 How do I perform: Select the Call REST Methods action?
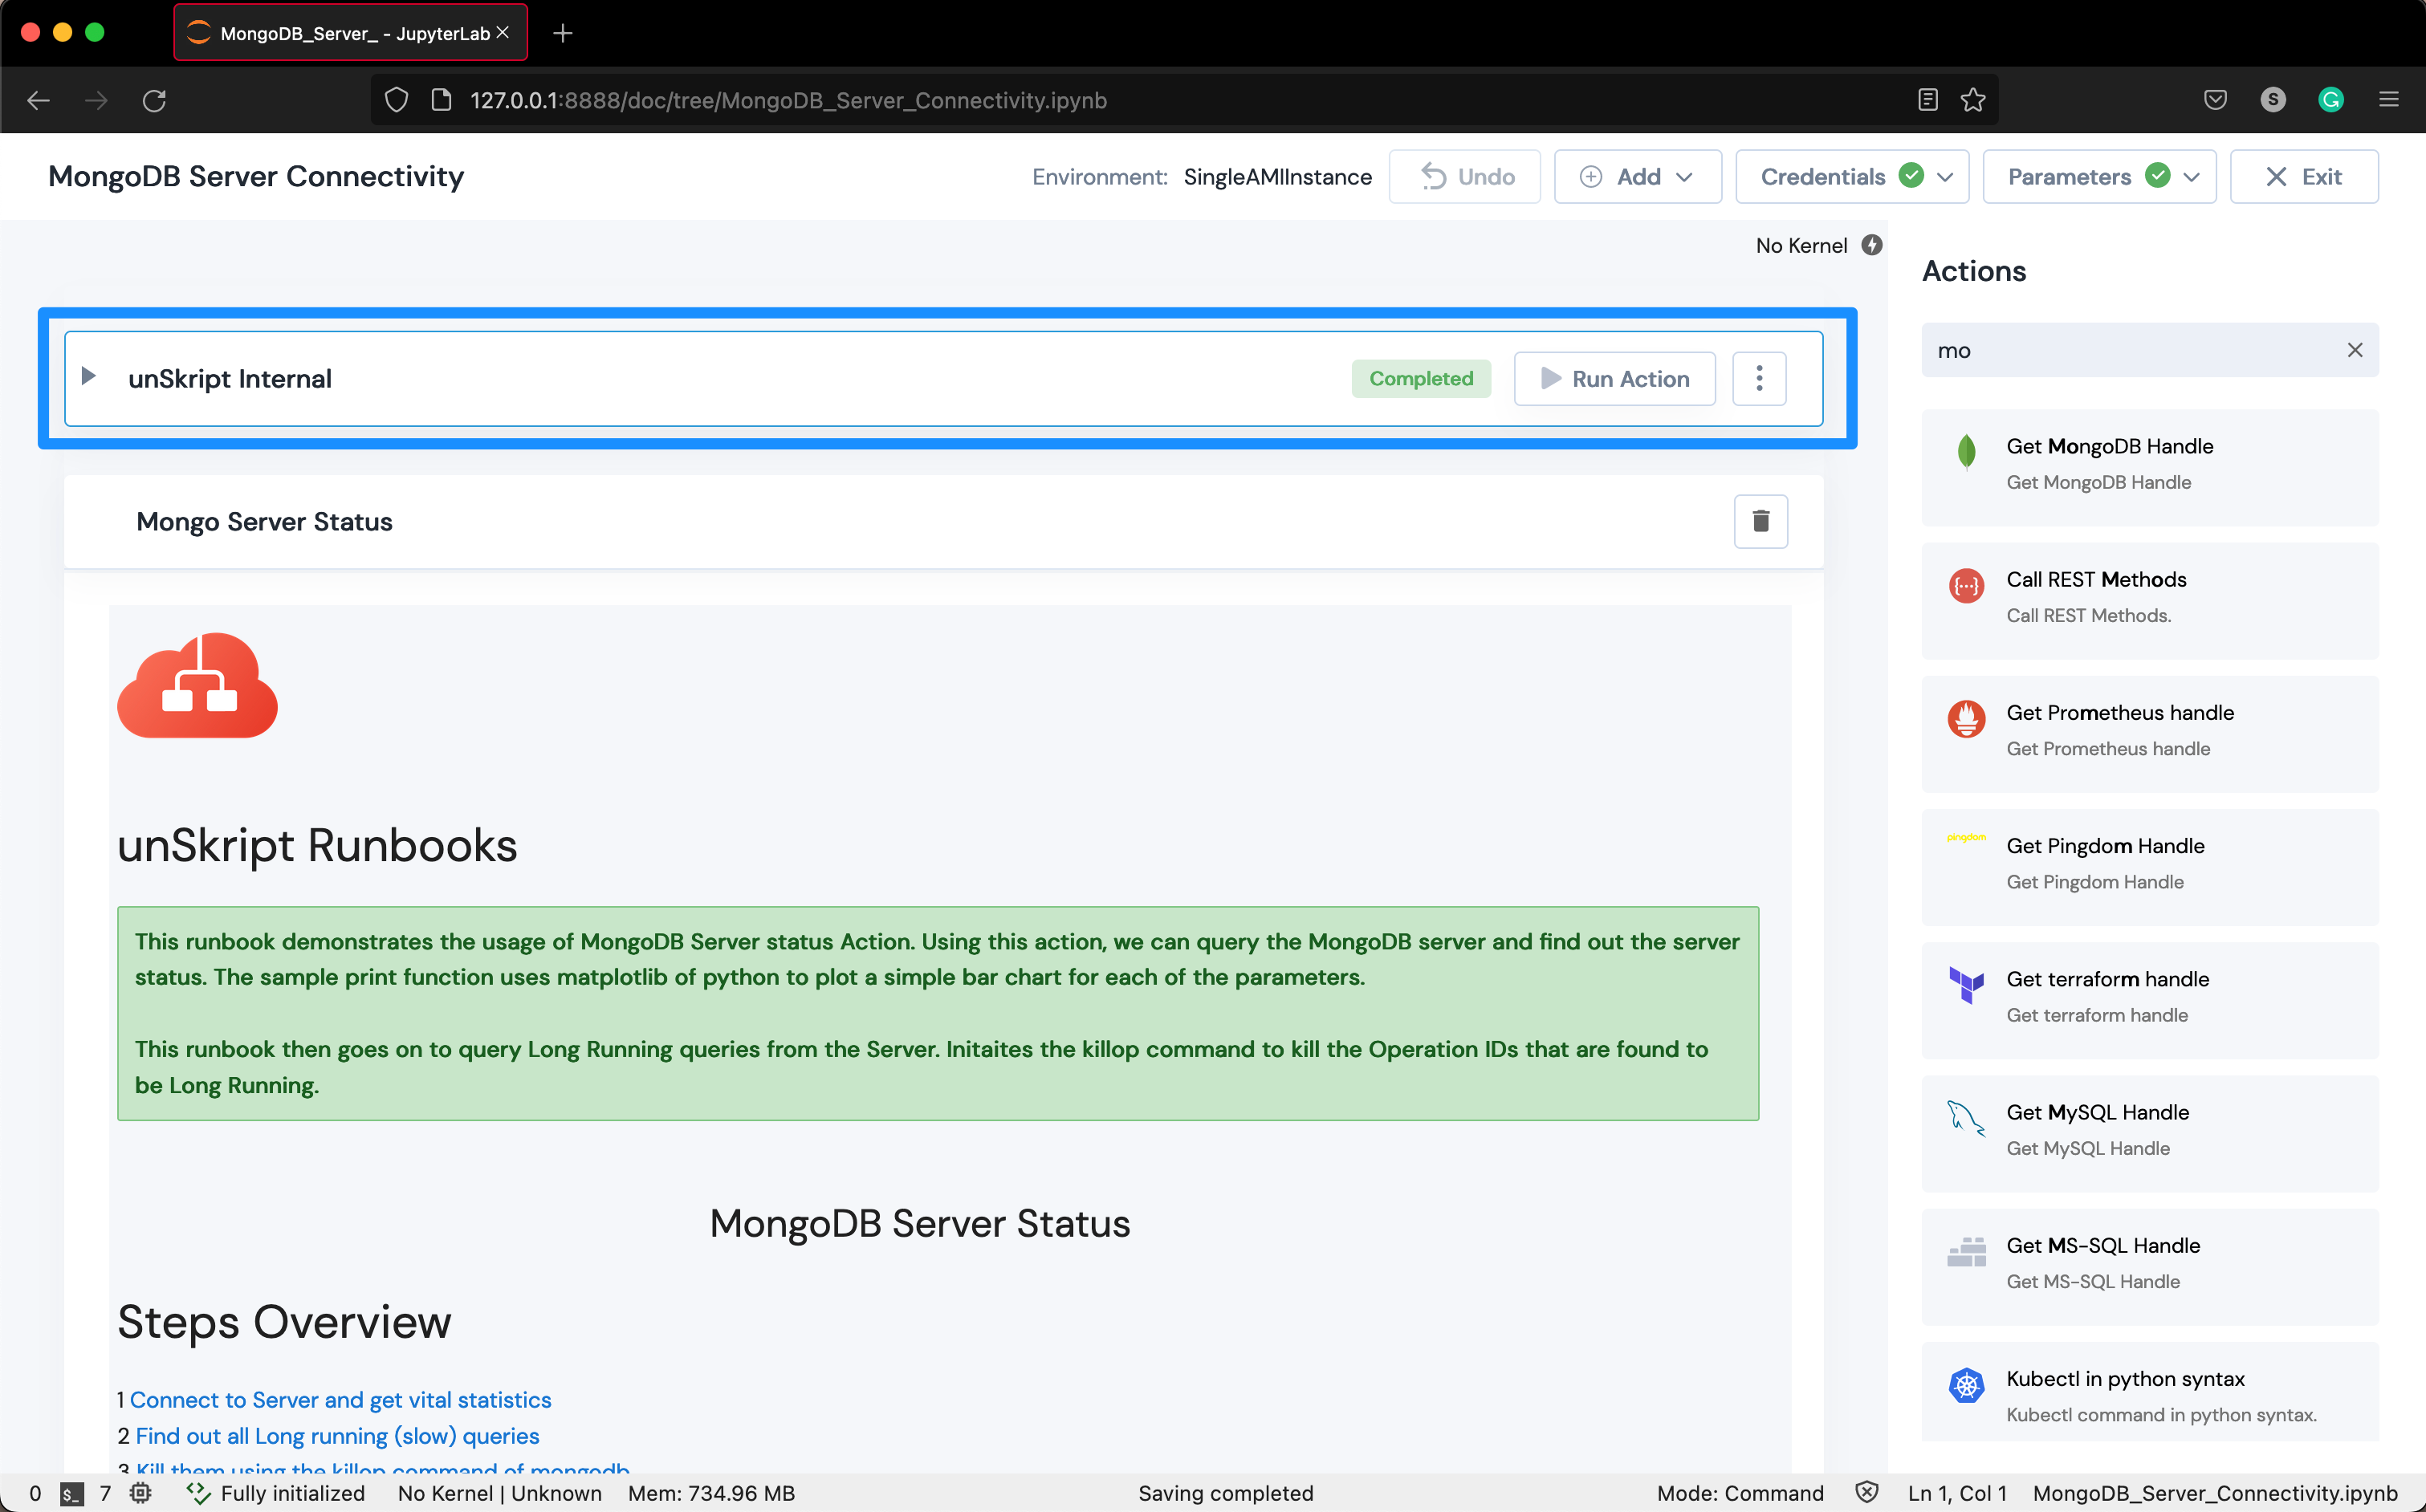(x=2150, y=600)
